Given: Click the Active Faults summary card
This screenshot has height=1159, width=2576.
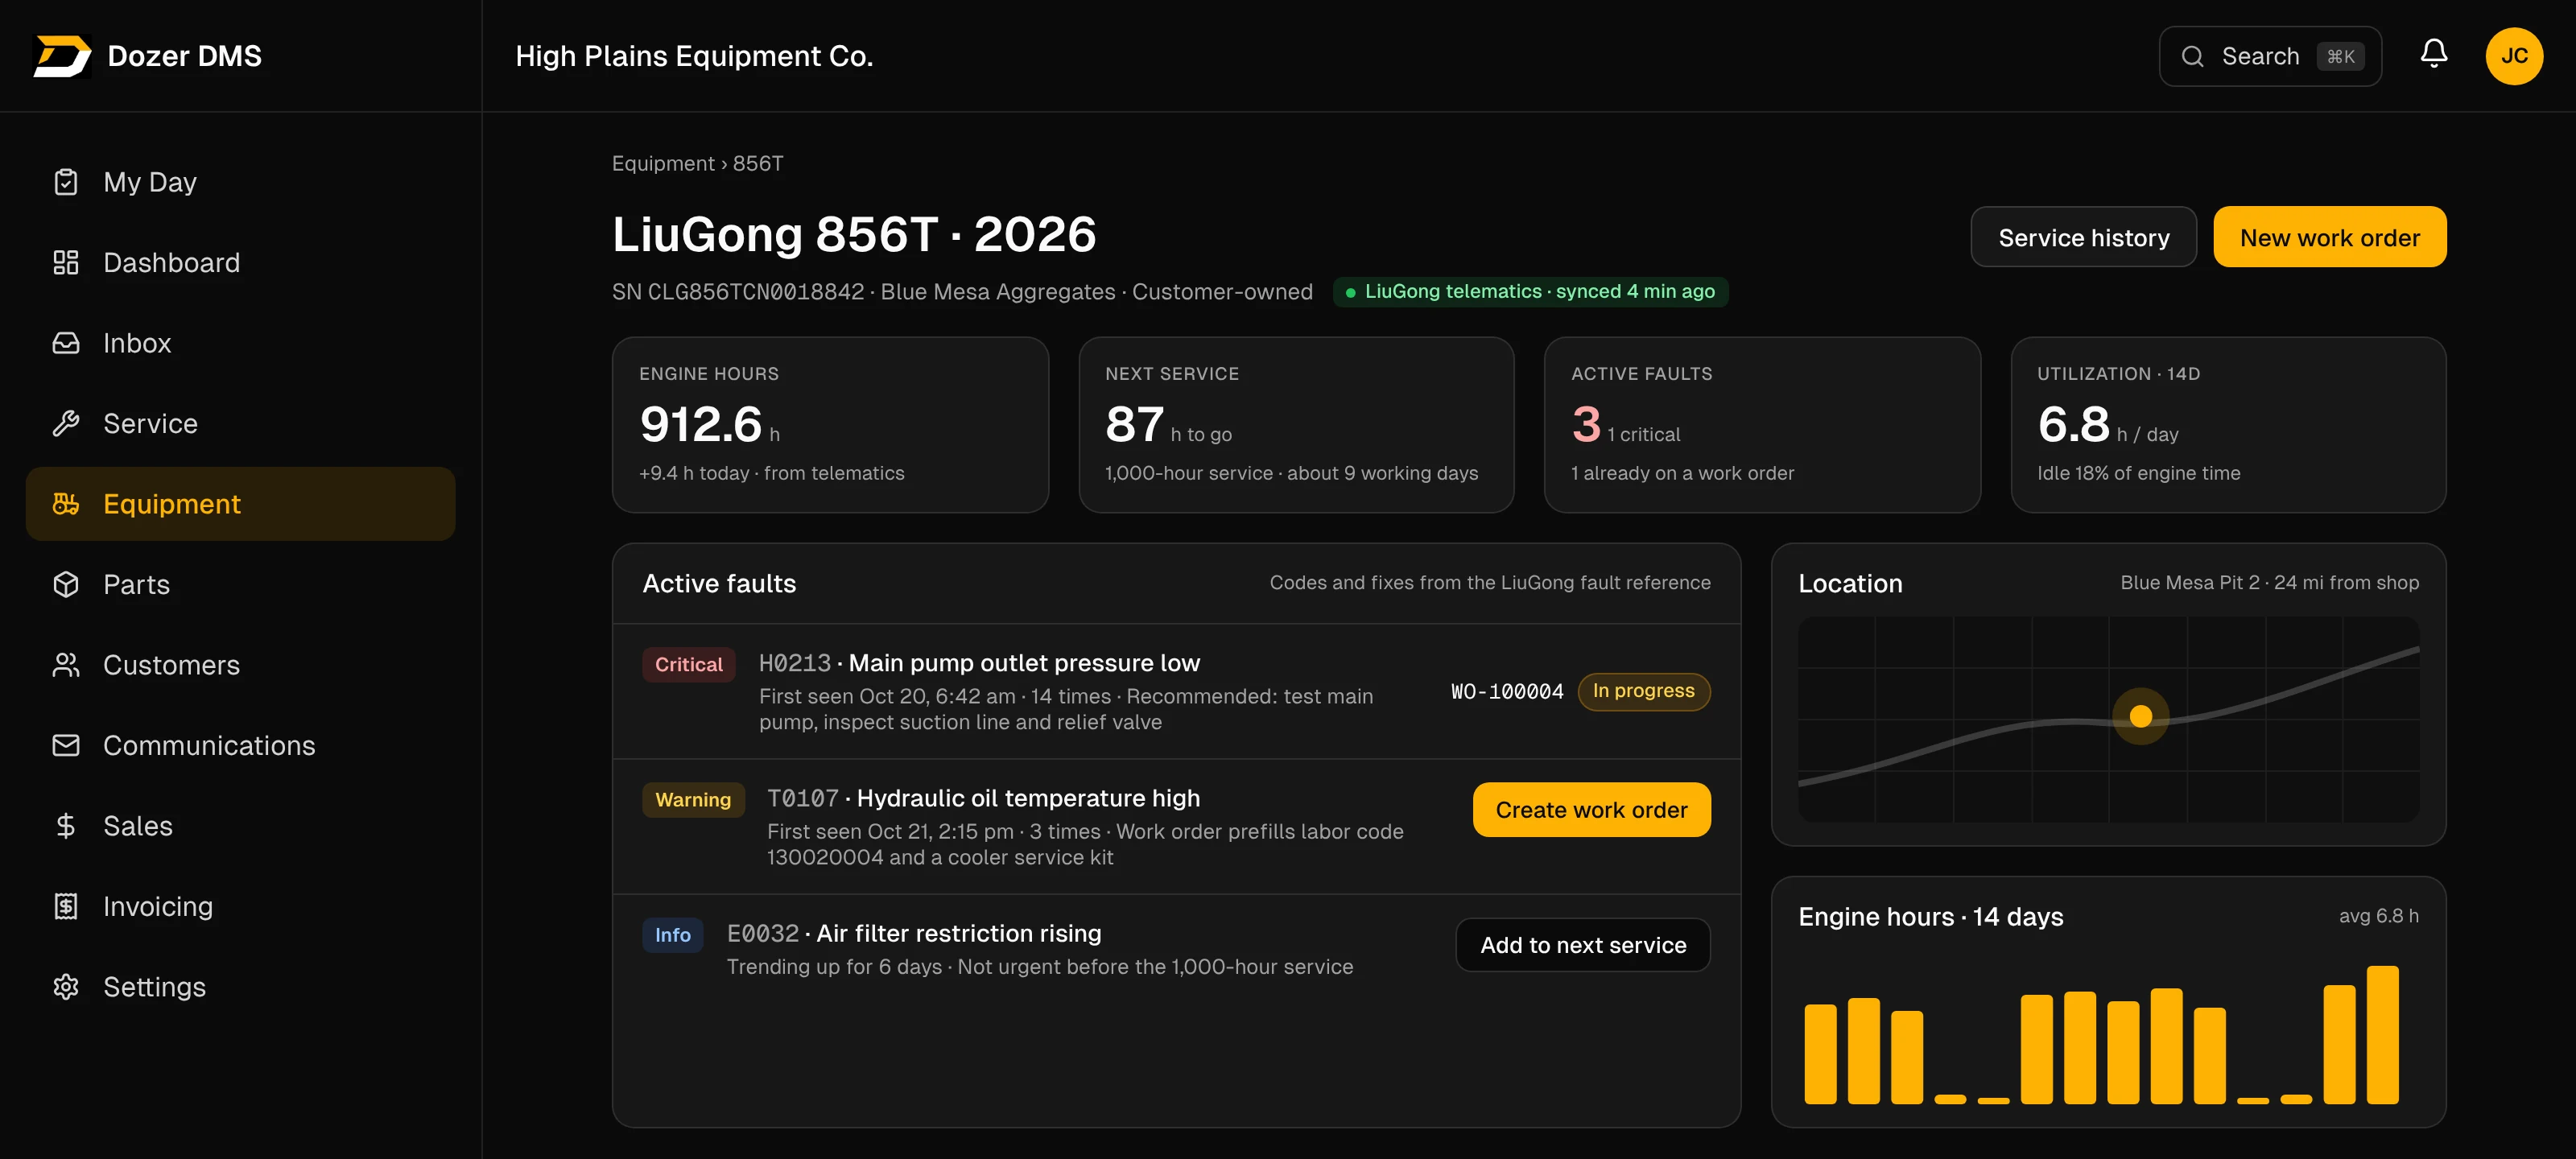Looking at the screenshot, I should point(1762,425).
